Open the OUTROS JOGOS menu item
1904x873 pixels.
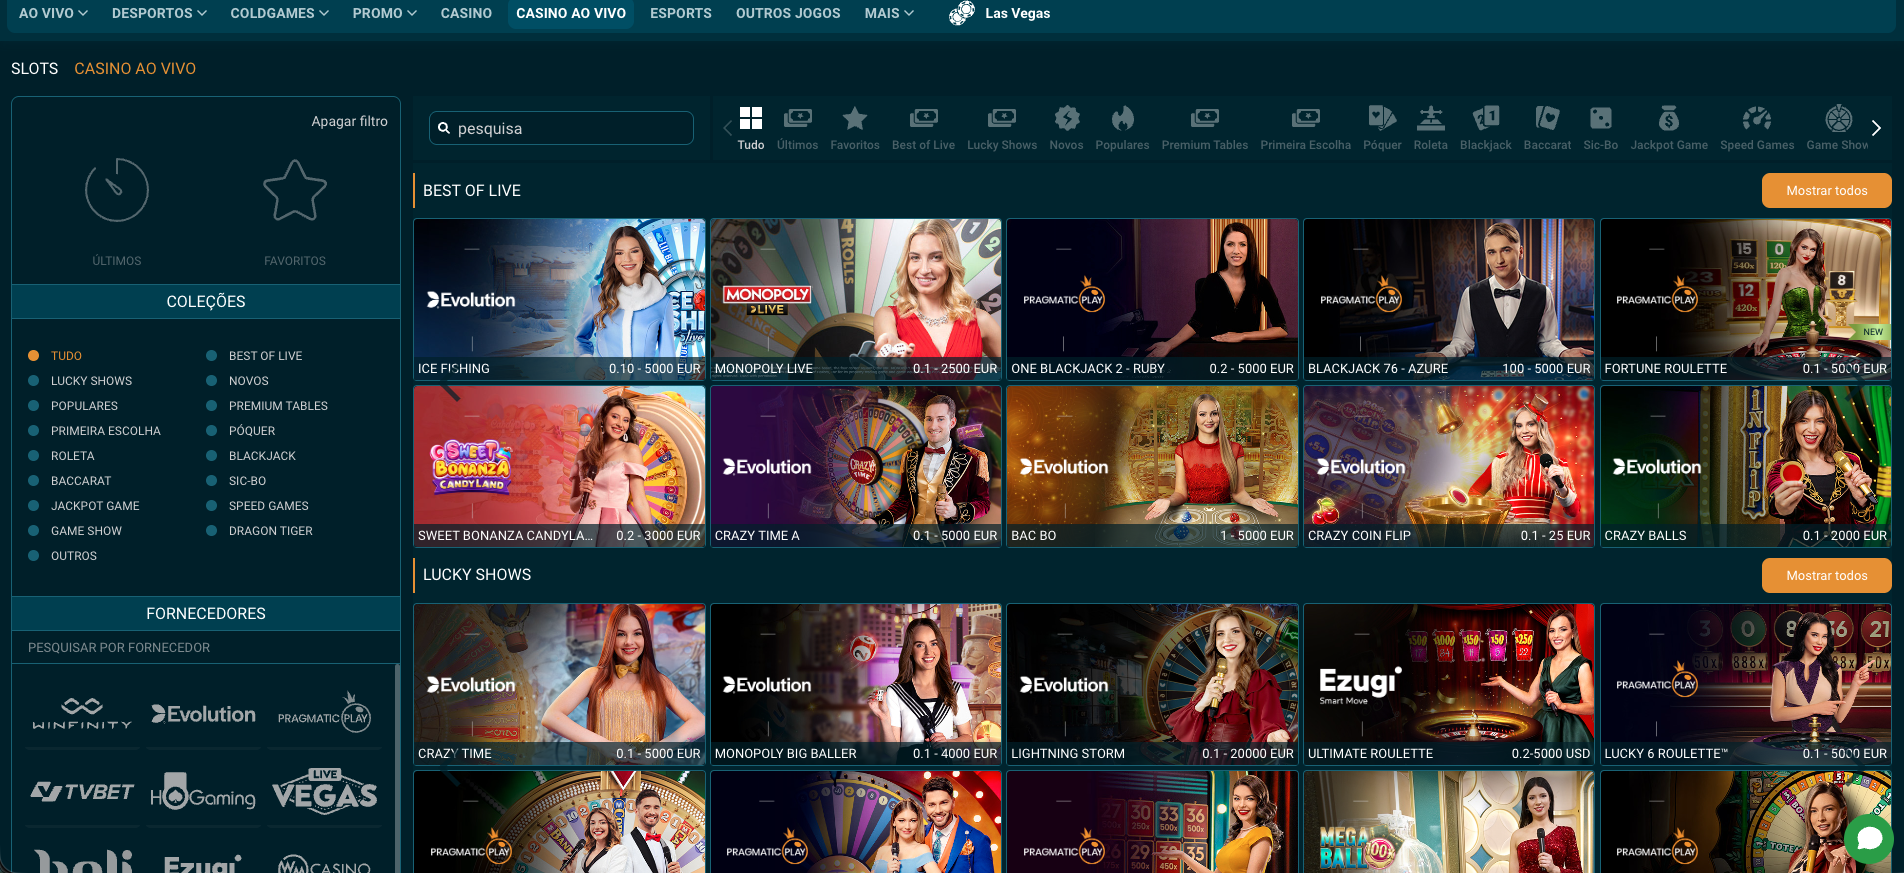(x=788, y=13)
